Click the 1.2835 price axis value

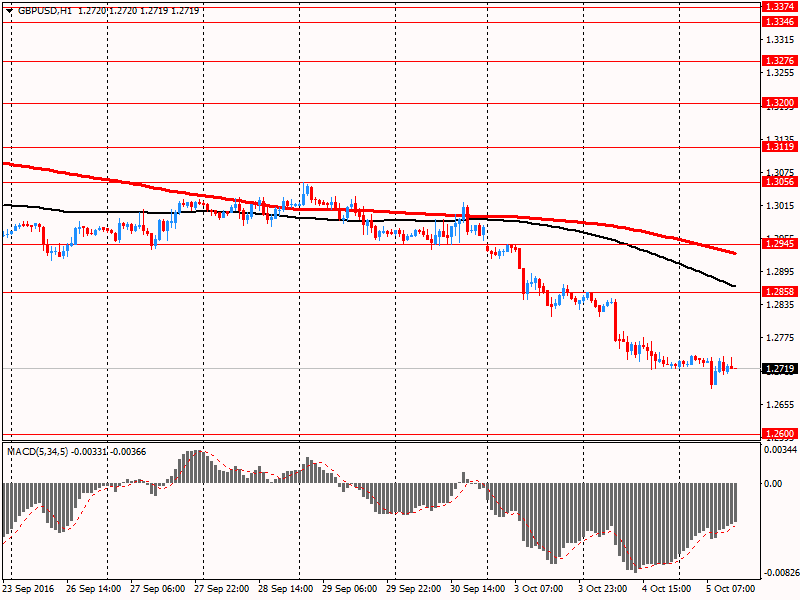pyautogui.click(x=781, y=305)
